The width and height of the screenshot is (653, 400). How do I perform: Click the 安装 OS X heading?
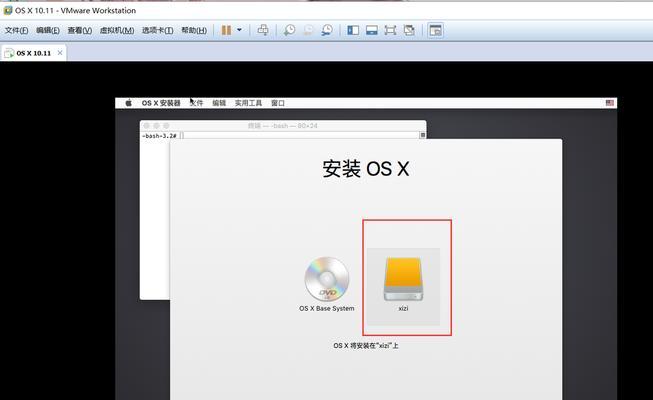tap(366, 169)
